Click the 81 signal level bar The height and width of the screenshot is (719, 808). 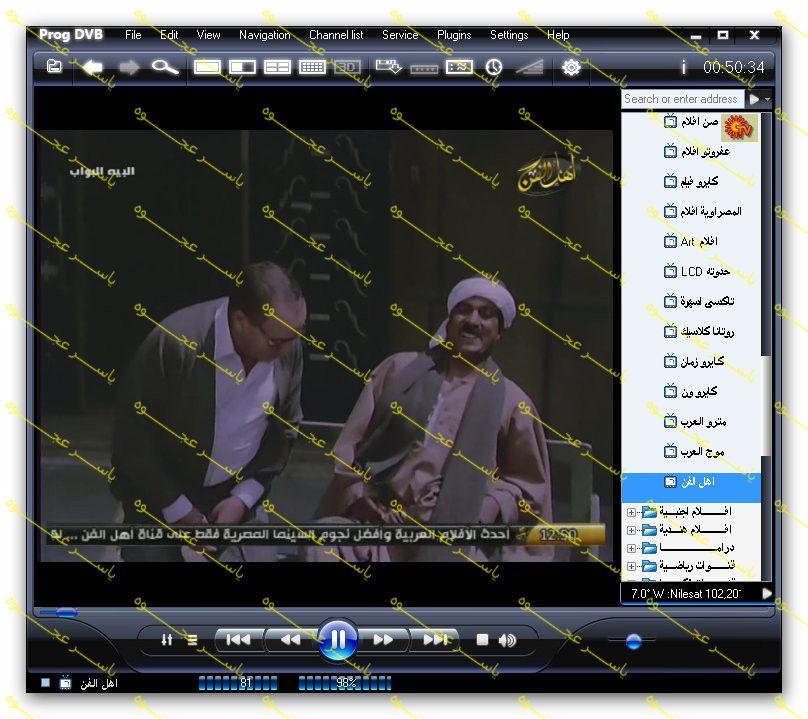coord(238,683)
